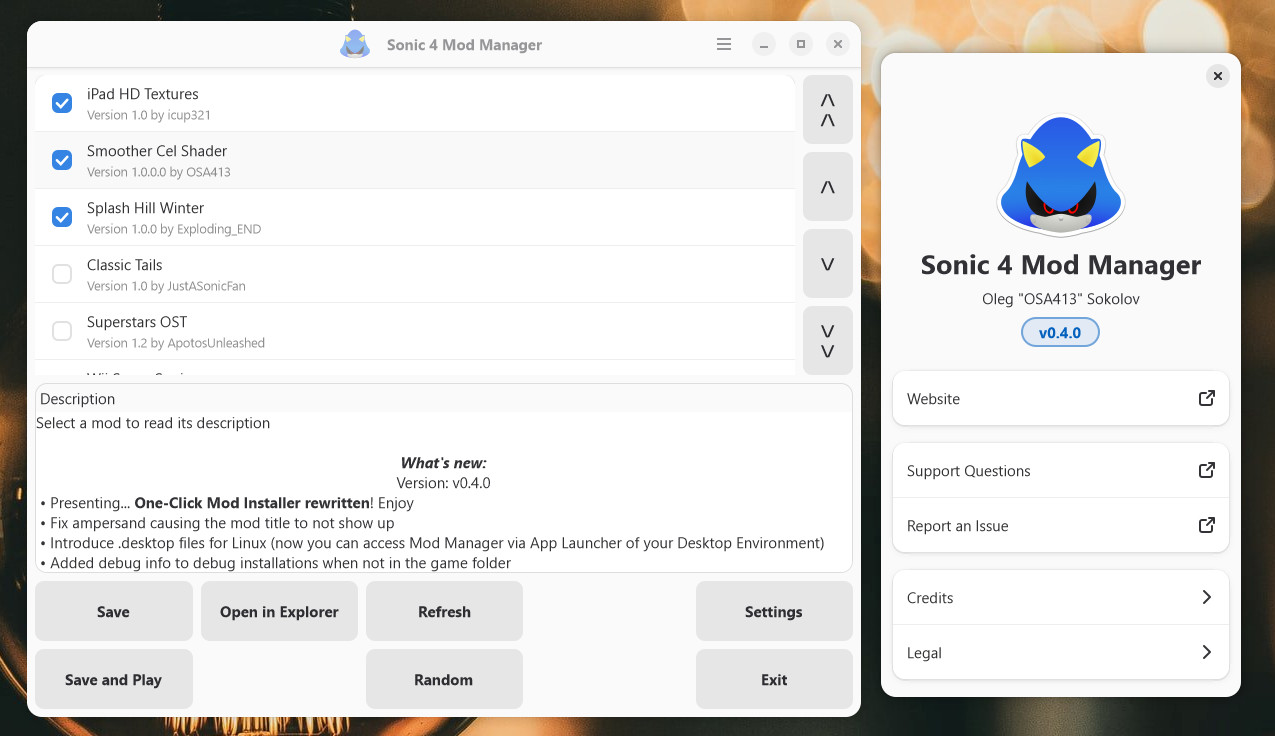Image resolution: width=1275 pixels, height=736 pixels.
Task: Click the Exit button
Action: pos(774,679)
